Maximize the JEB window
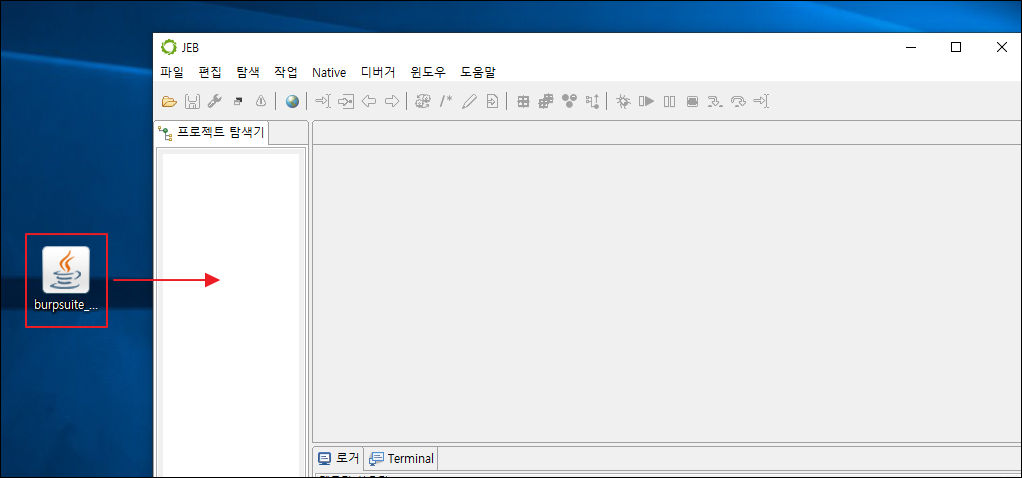The image size is (1022, 478). point(956,47)
